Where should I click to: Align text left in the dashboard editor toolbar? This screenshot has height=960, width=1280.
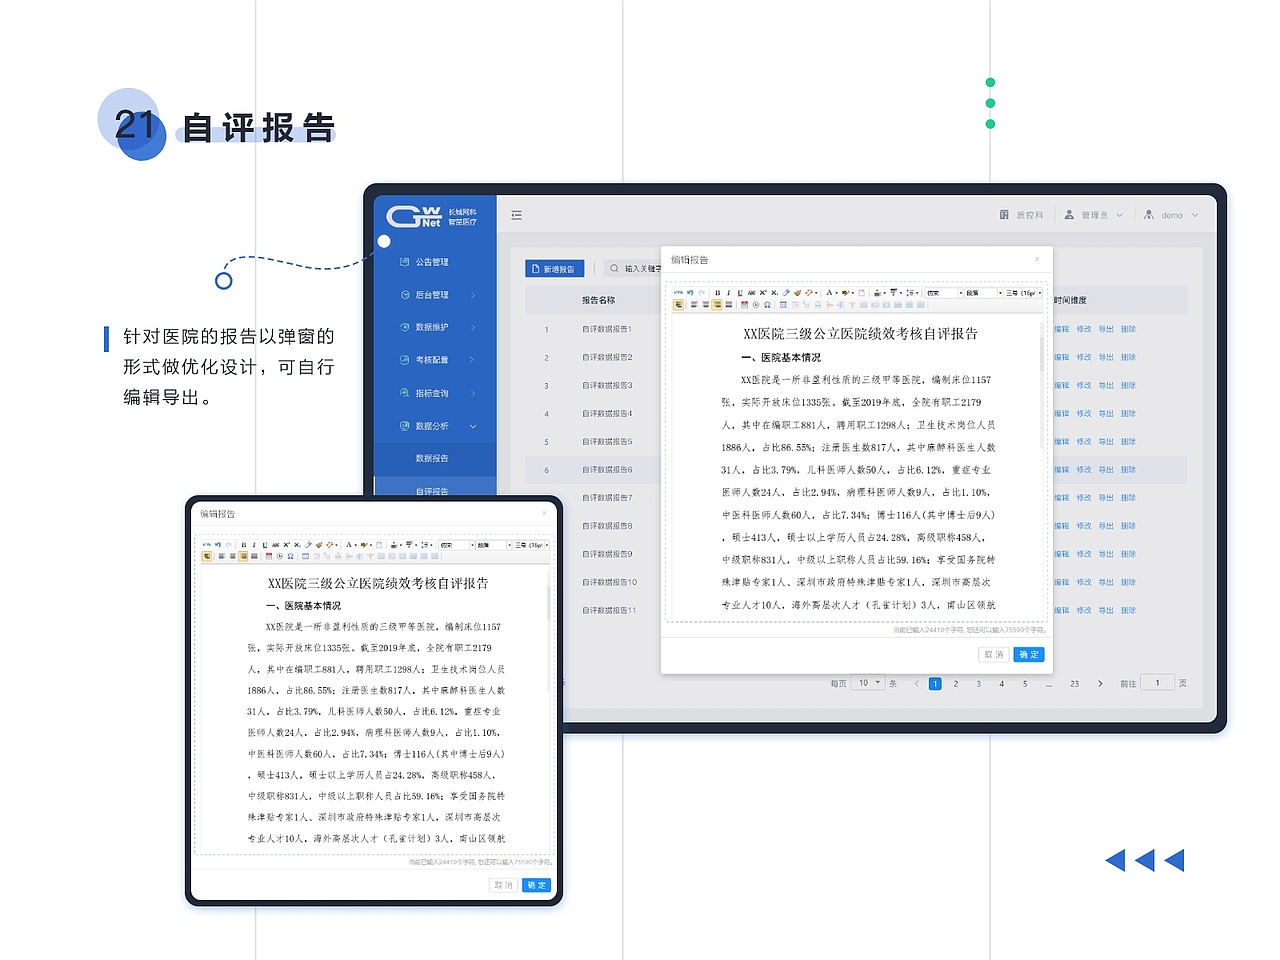pos(693,305)
